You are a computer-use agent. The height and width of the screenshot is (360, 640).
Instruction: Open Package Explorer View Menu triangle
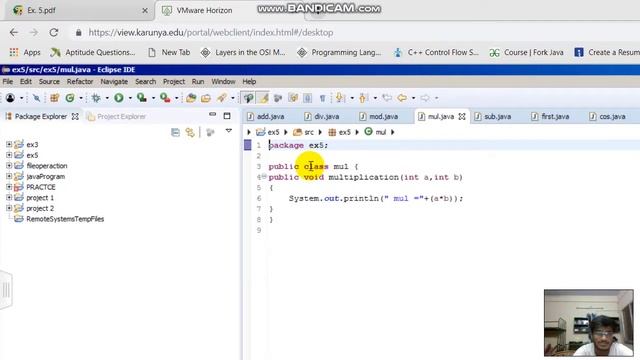point(229,131)
